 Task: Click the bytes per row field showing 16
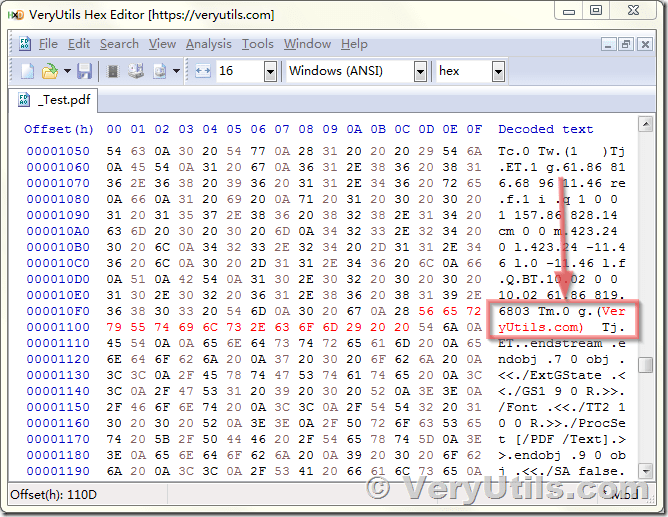tap(240, 71)
